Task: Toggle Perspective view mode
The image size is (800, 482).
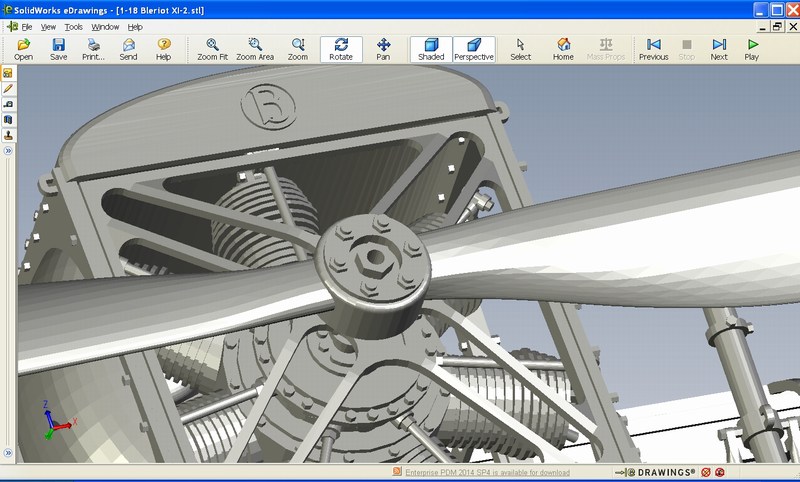Action: click(x=474, y=49)
